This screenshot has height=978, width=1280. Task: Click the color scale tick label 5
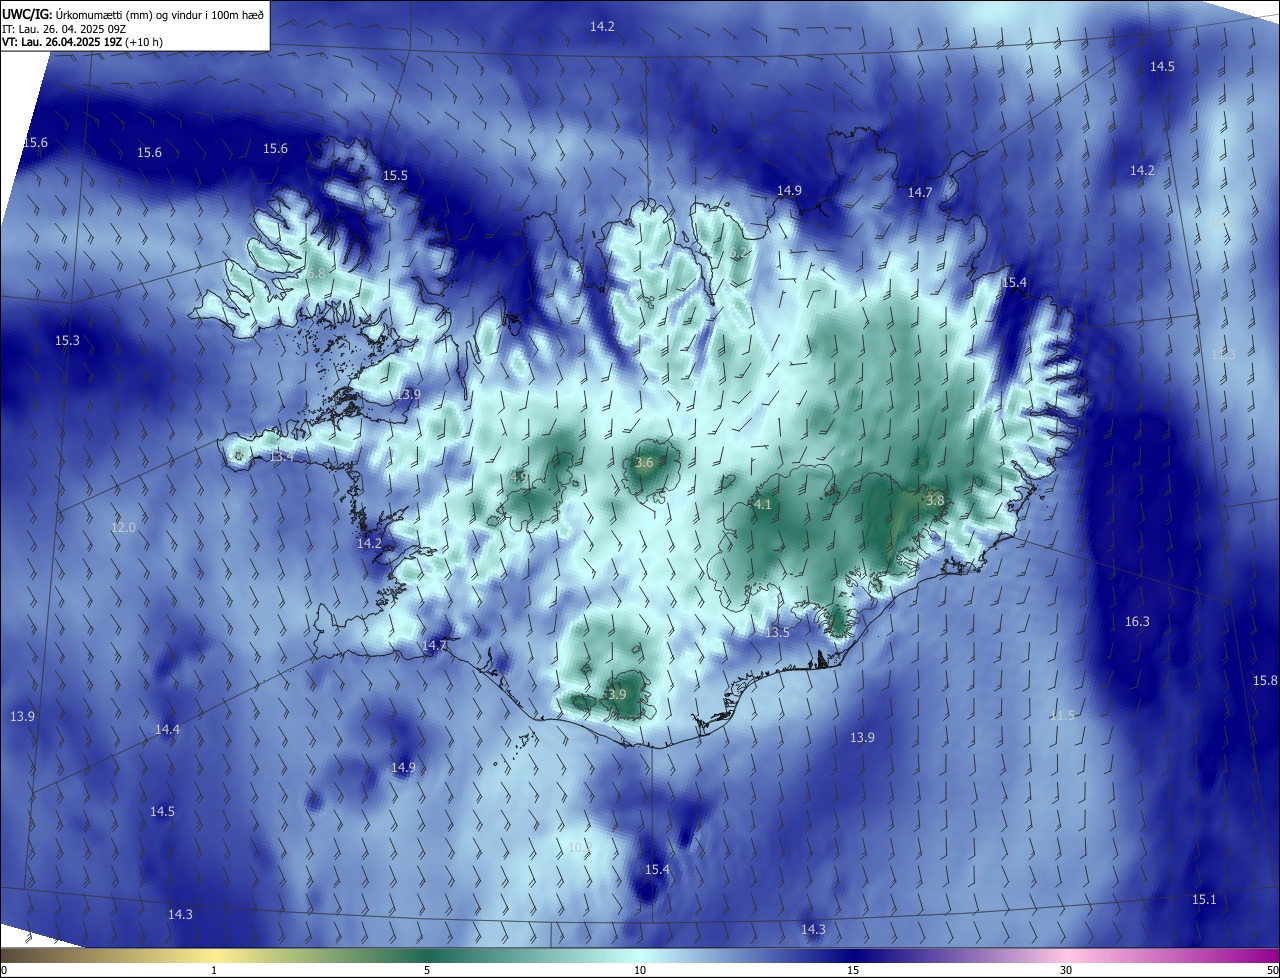pyautogui.click(x=427, y=970)
